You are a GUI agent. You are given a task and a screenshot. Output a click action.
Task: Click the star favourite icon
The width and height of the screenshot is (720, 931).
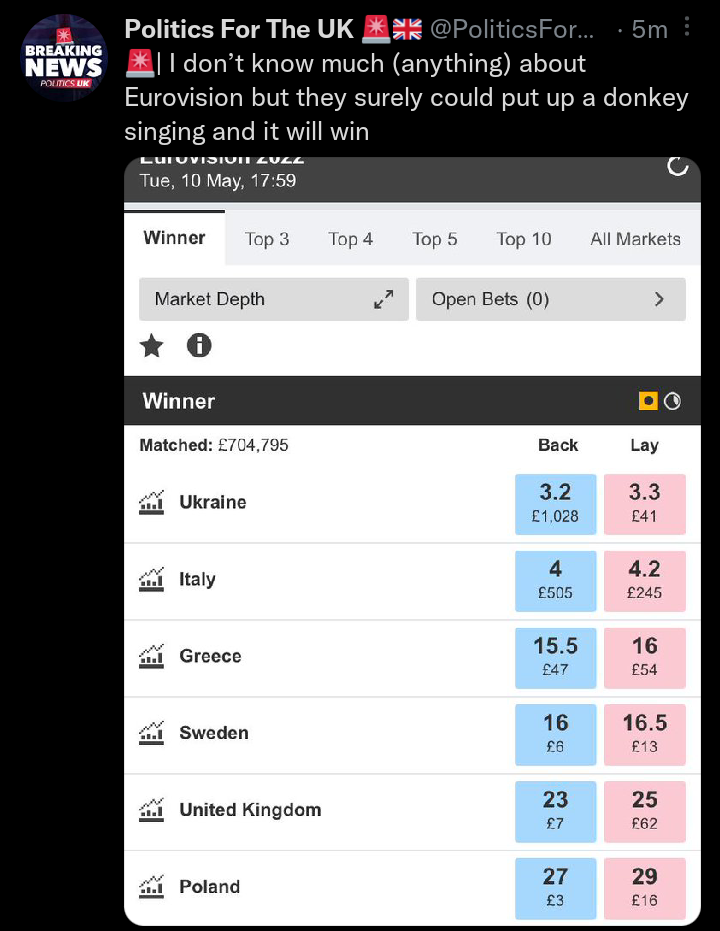click(151, 346)
